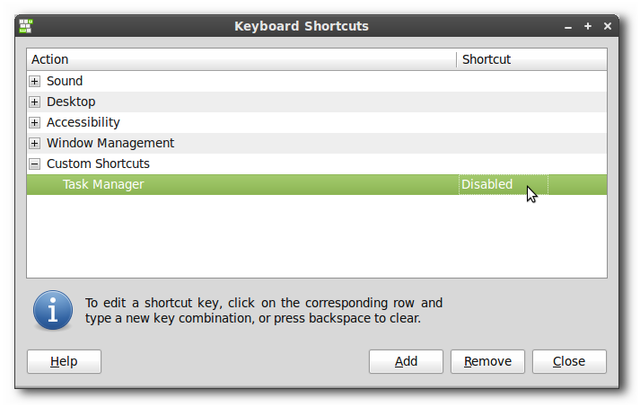640x407 pixels.
Task: Expand the Accessibility category
Action: 35,122
